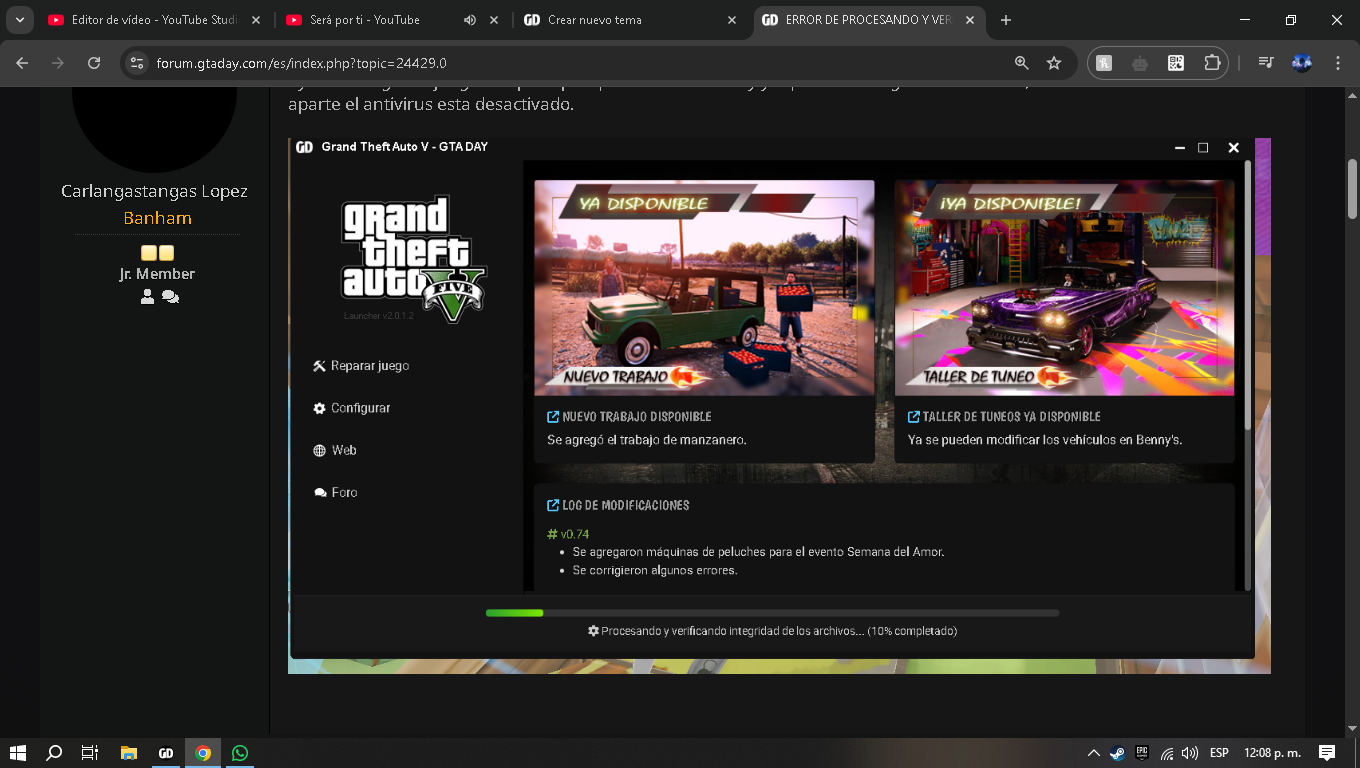Open GTA DAY launcher from taskbar

point(166,753)
